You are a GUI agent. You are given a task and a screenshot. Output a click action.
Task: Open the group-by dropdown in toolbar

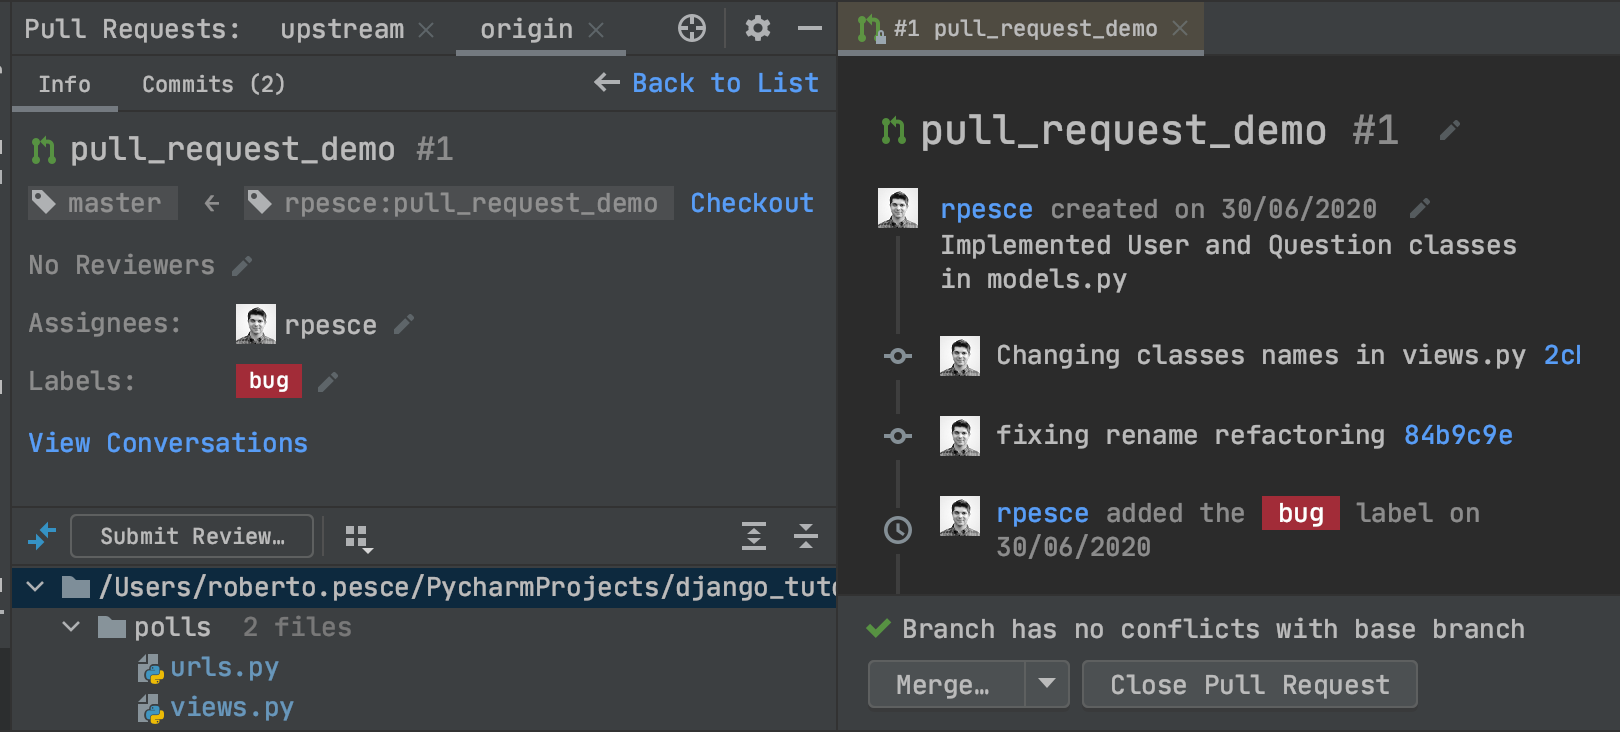(x=358, y=538)
